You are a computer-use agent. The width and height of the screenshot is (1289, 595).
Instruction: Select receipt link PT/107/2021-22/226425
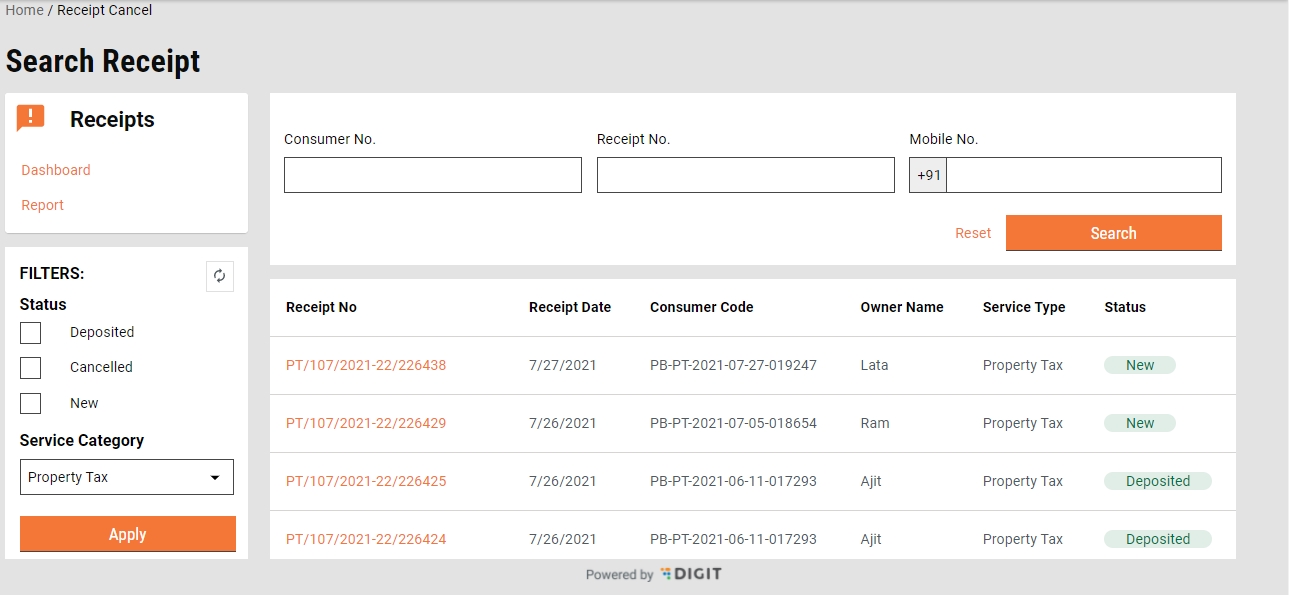tap(366, 481)
